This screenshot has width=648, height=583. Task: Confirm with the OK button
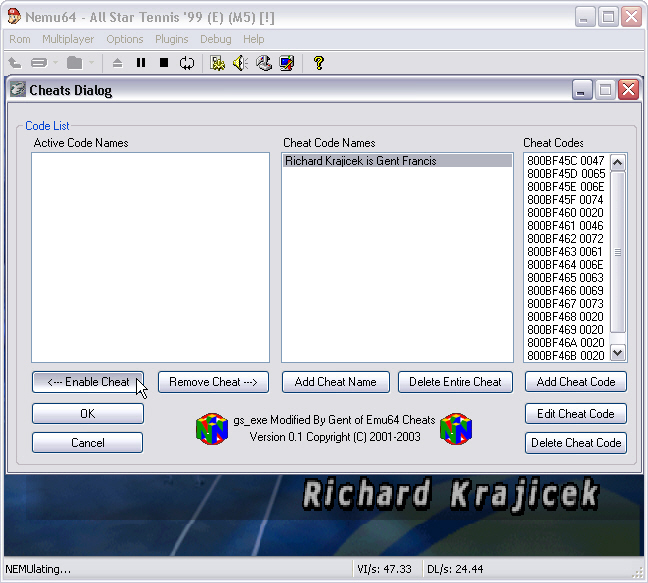(x=88, y=414)
